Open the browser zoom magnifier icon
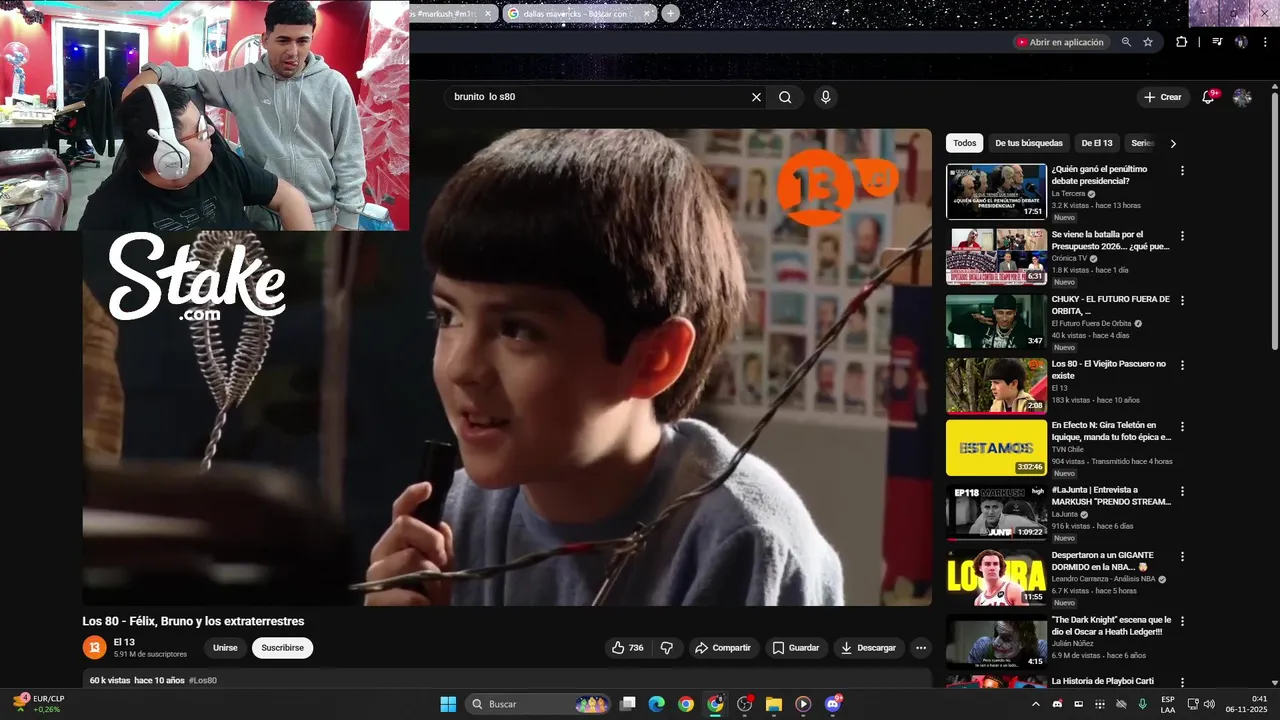The image size is (1280, 720). coord(1126,42)
